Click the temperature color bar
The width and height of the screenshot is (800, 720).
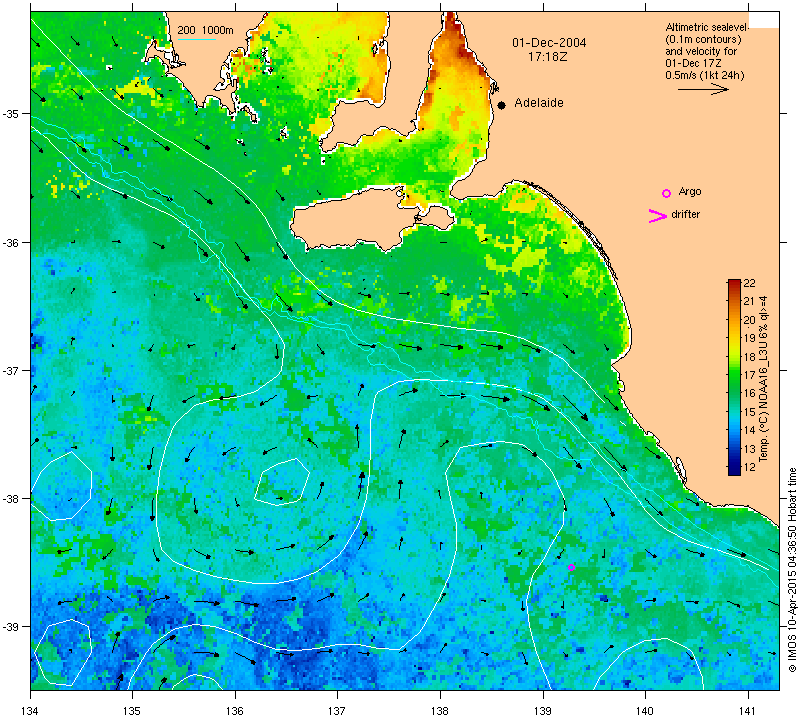click(734, 377)
